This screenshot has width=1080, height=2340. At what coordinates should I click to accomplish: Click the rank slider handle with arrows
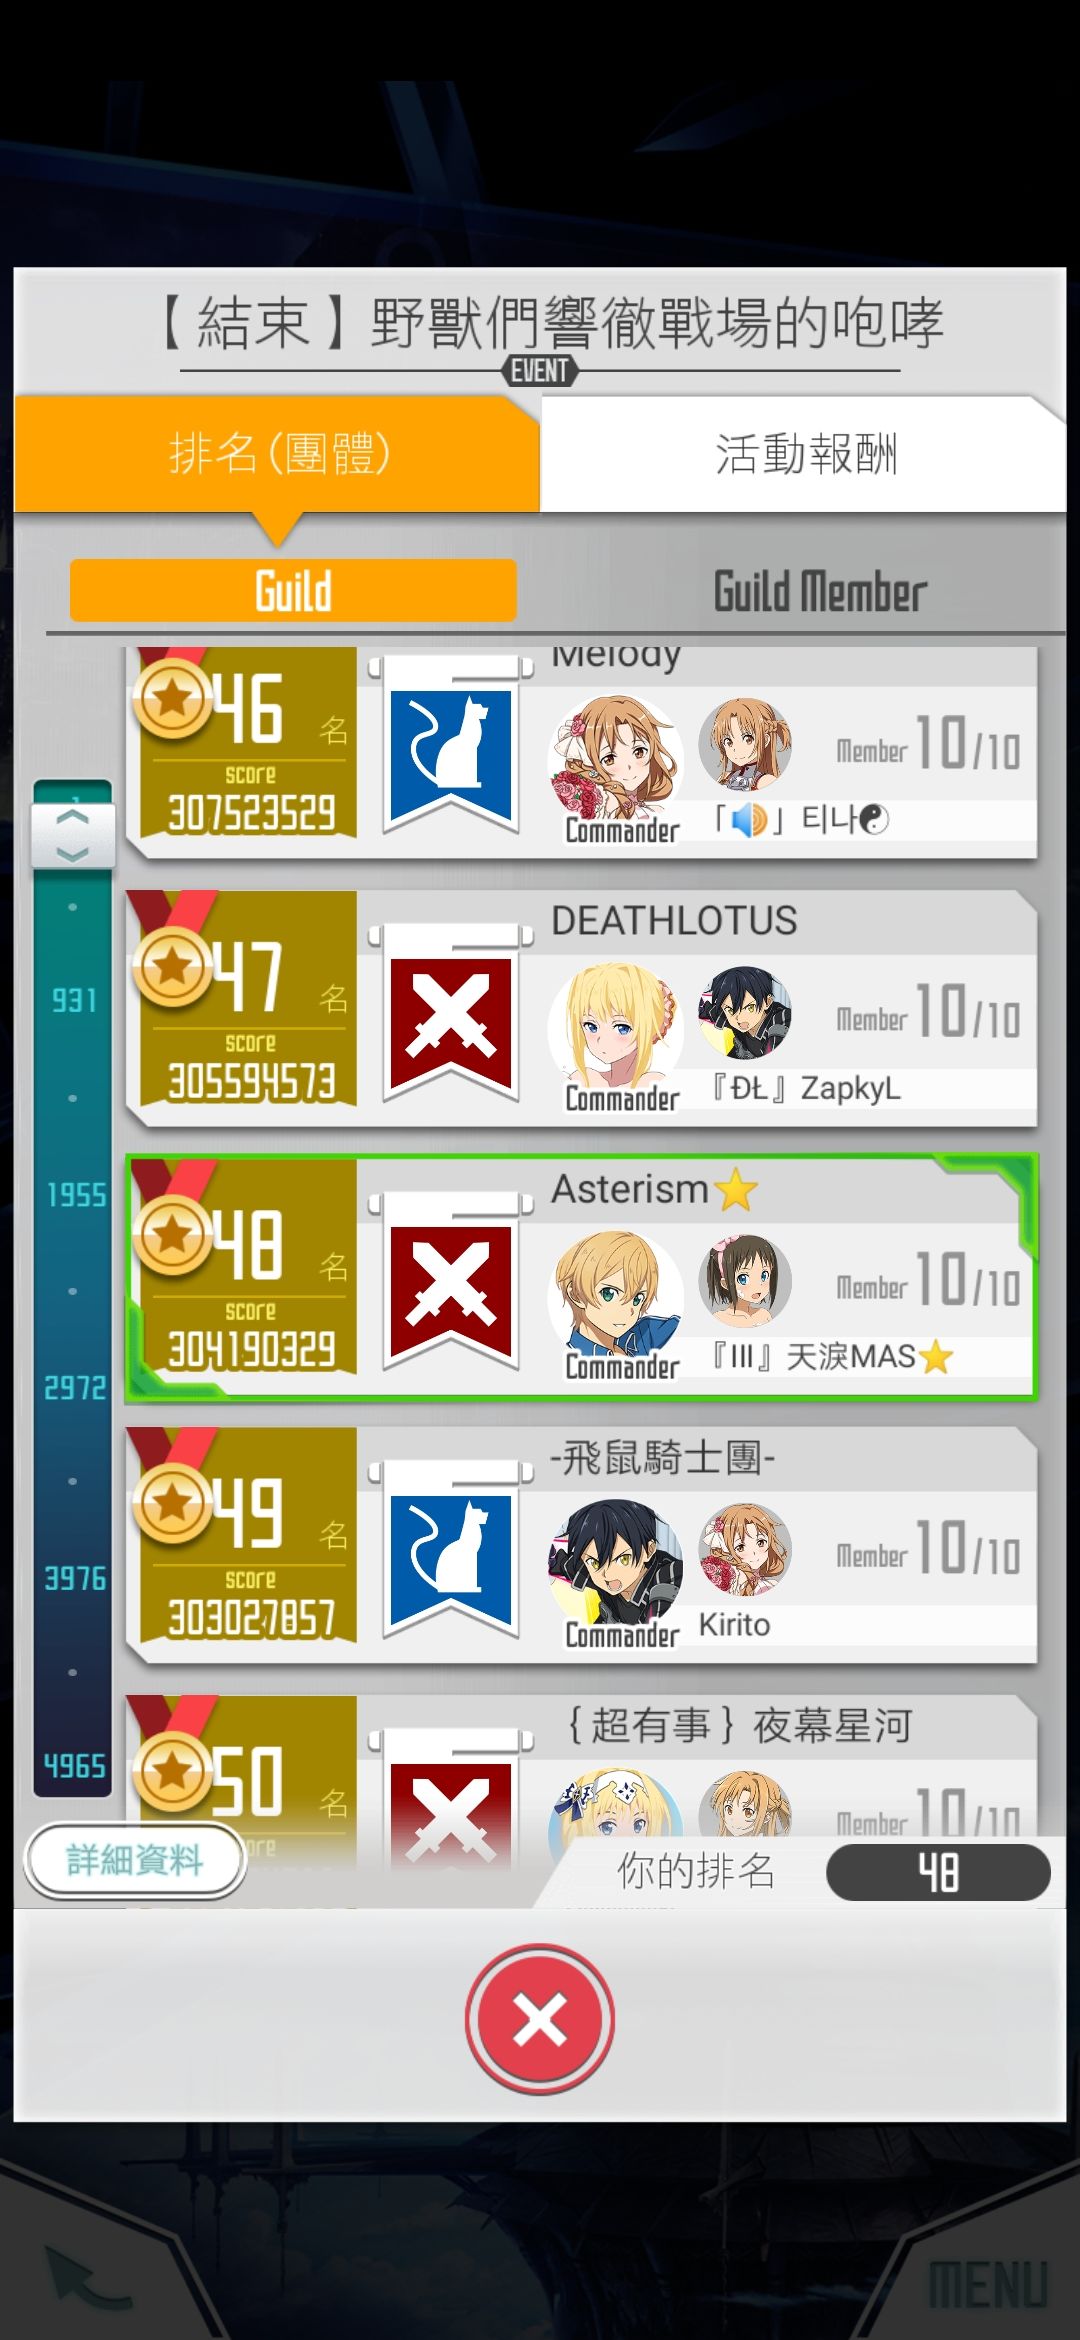pos(72,835)
